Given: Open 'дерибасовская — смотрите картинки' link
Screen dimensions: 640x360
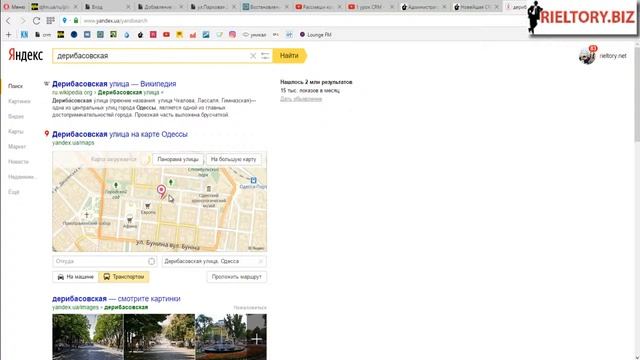Looking at the screenshot, I should click(x=116, y=298).
